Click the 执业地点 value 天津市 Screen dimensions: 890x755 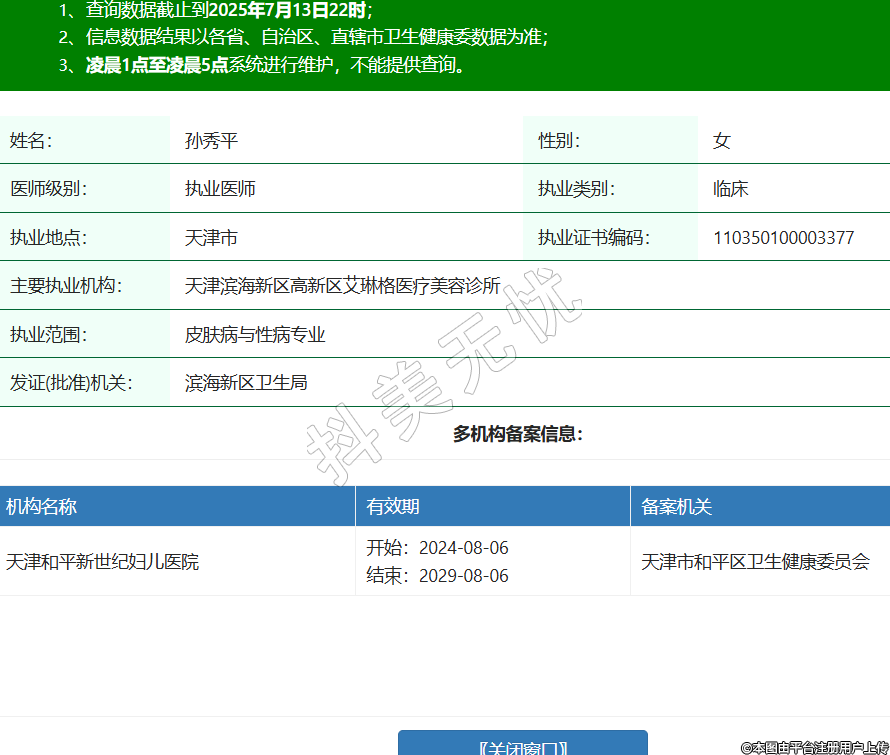click(x=211, y=238)
